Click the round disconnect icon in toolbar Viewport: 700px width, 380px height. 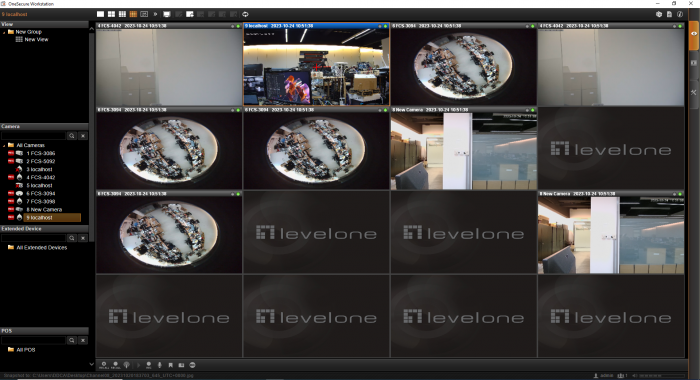(x=192, y=365)
